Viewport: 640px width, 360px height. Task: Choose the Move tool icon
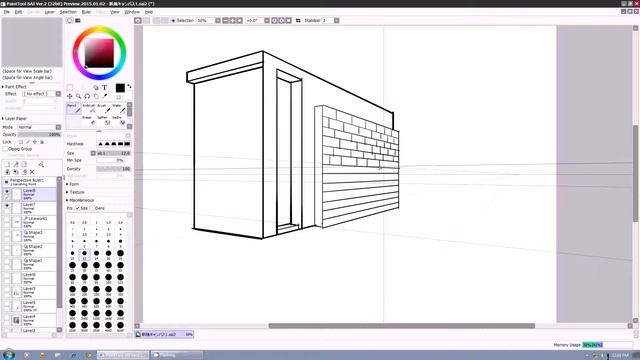click(70, 96)
